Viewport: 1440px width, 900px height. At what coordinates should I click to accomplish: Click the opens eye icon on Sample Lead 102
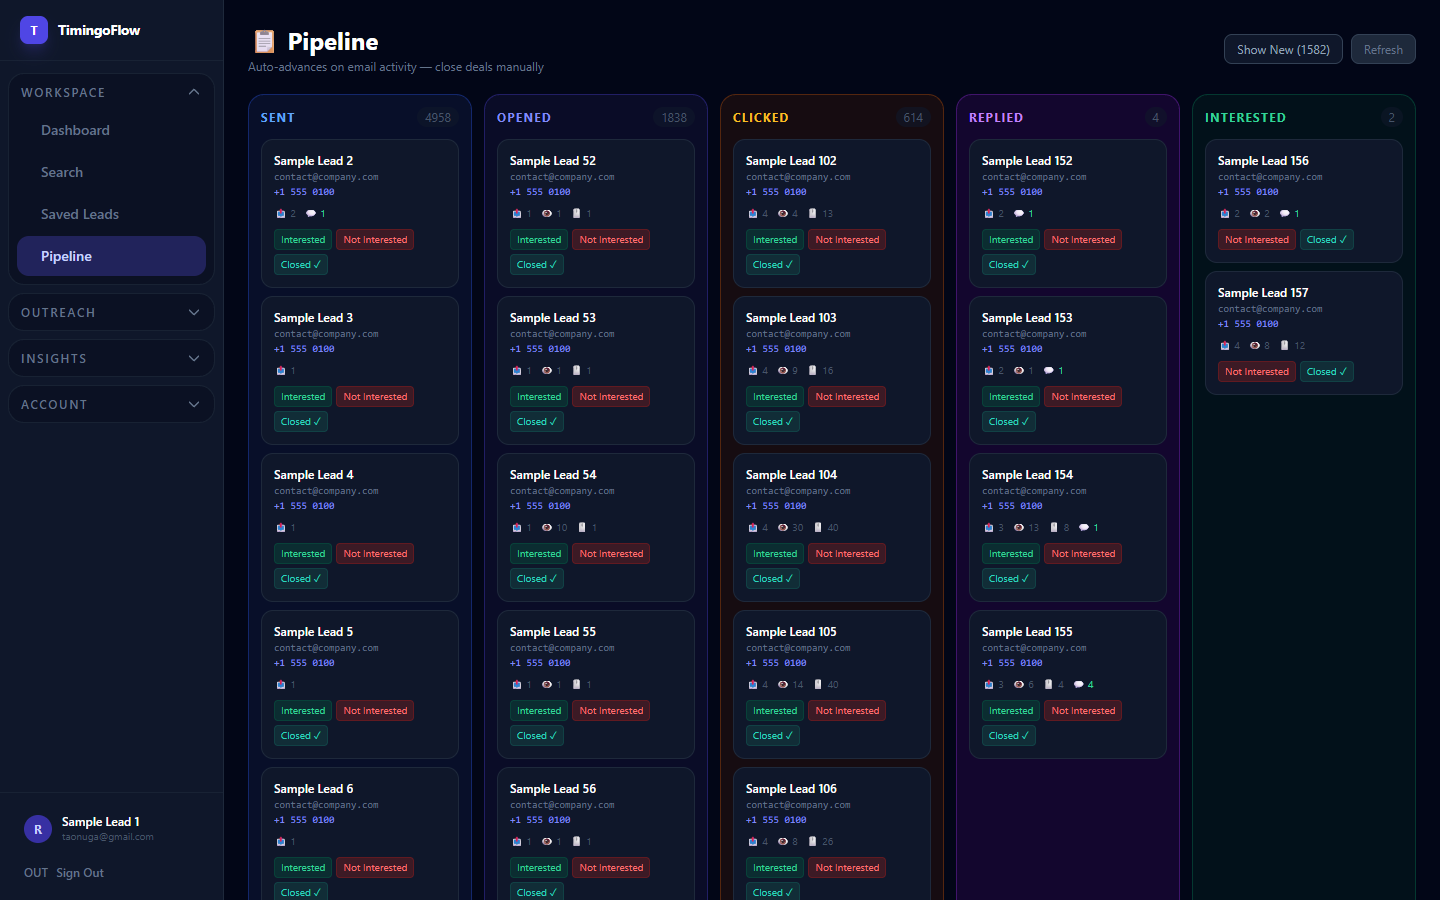click(x=783, y=214)
